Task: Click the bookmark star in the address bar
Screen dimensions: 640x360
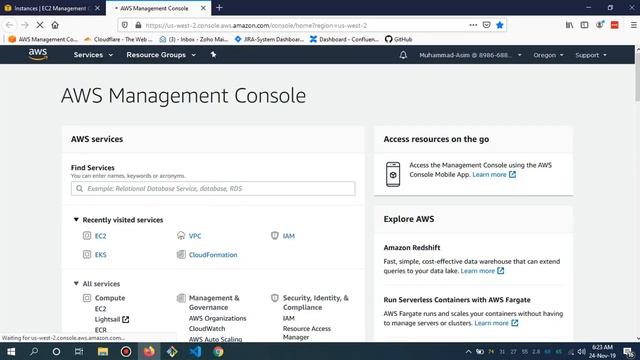Action: [500, 25]
